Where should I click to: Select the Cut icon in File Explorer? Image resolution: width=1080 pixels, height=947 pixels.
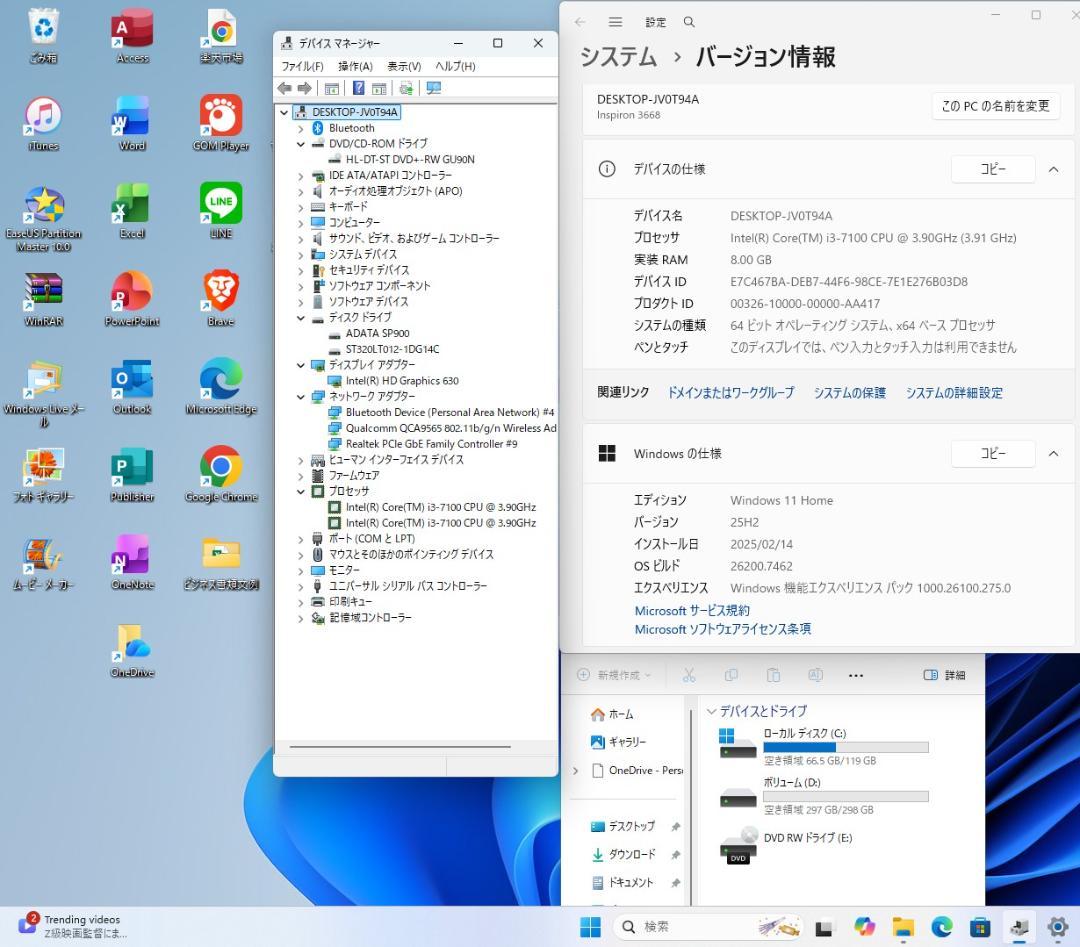click(689, 675)
